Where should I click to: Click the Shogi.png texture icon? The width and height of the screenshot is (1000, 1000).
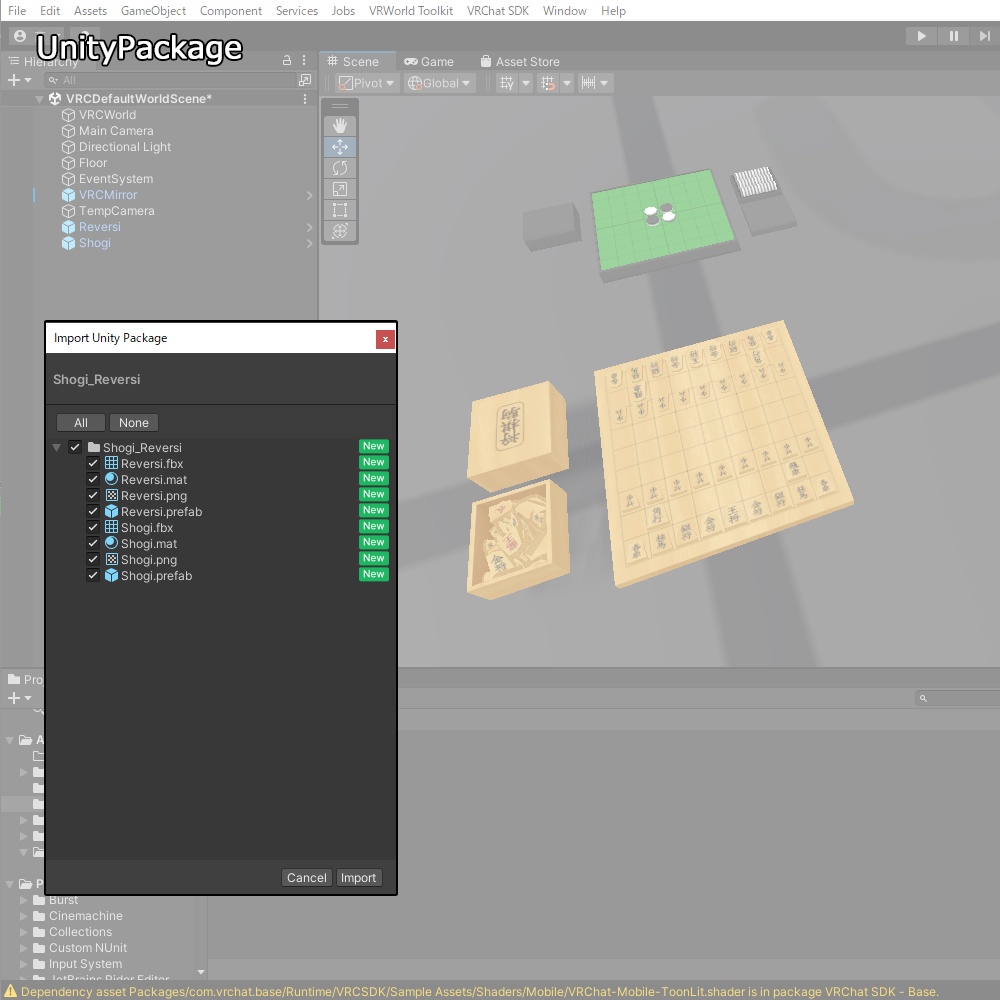coord(112,559)
